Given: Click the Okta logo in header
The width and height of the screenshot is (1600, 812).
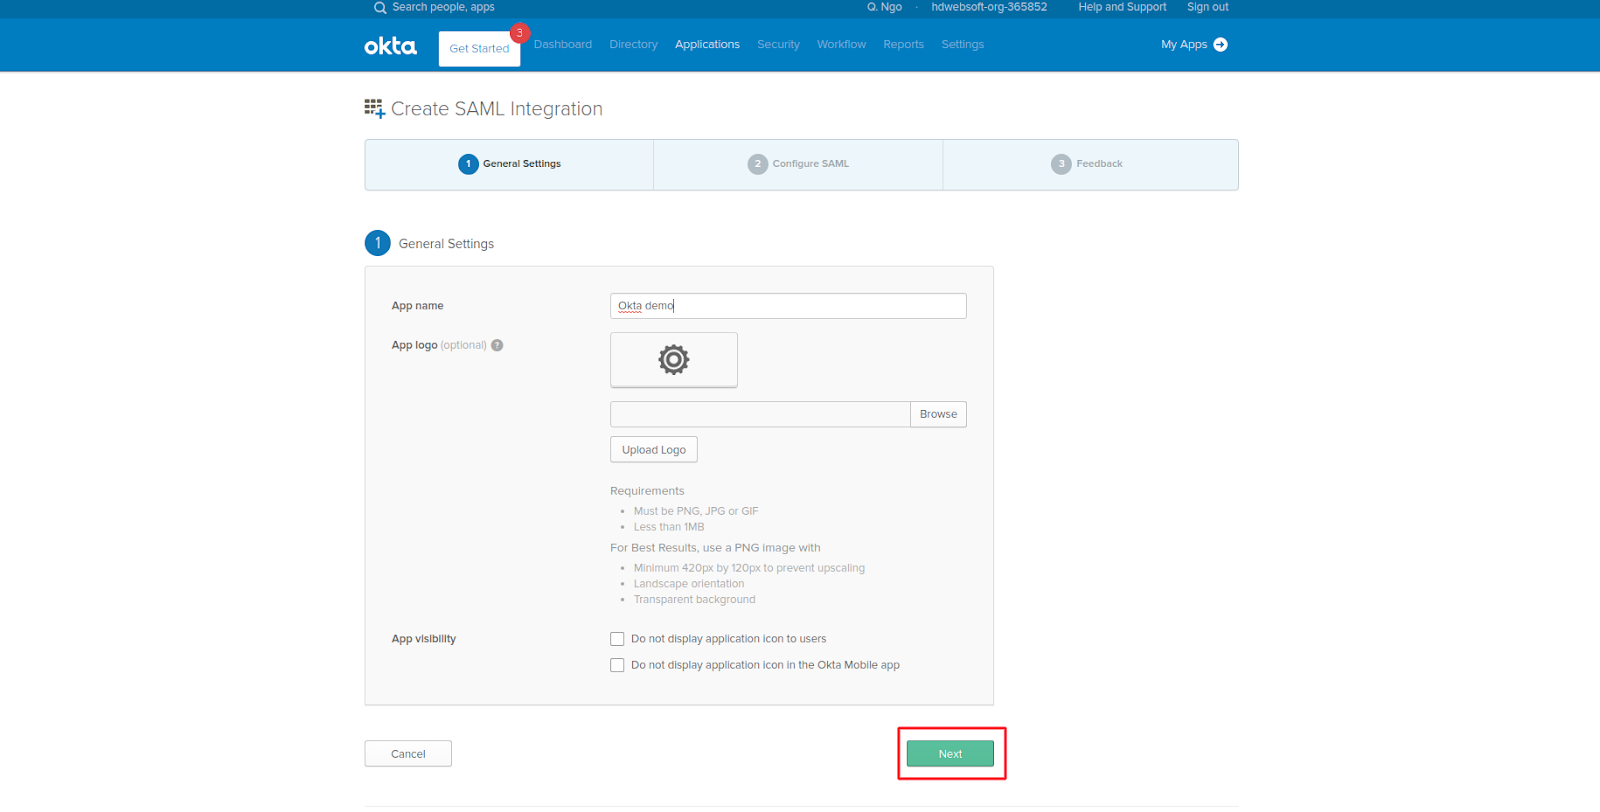Looking at the screenshot, I should click(390, 46).
